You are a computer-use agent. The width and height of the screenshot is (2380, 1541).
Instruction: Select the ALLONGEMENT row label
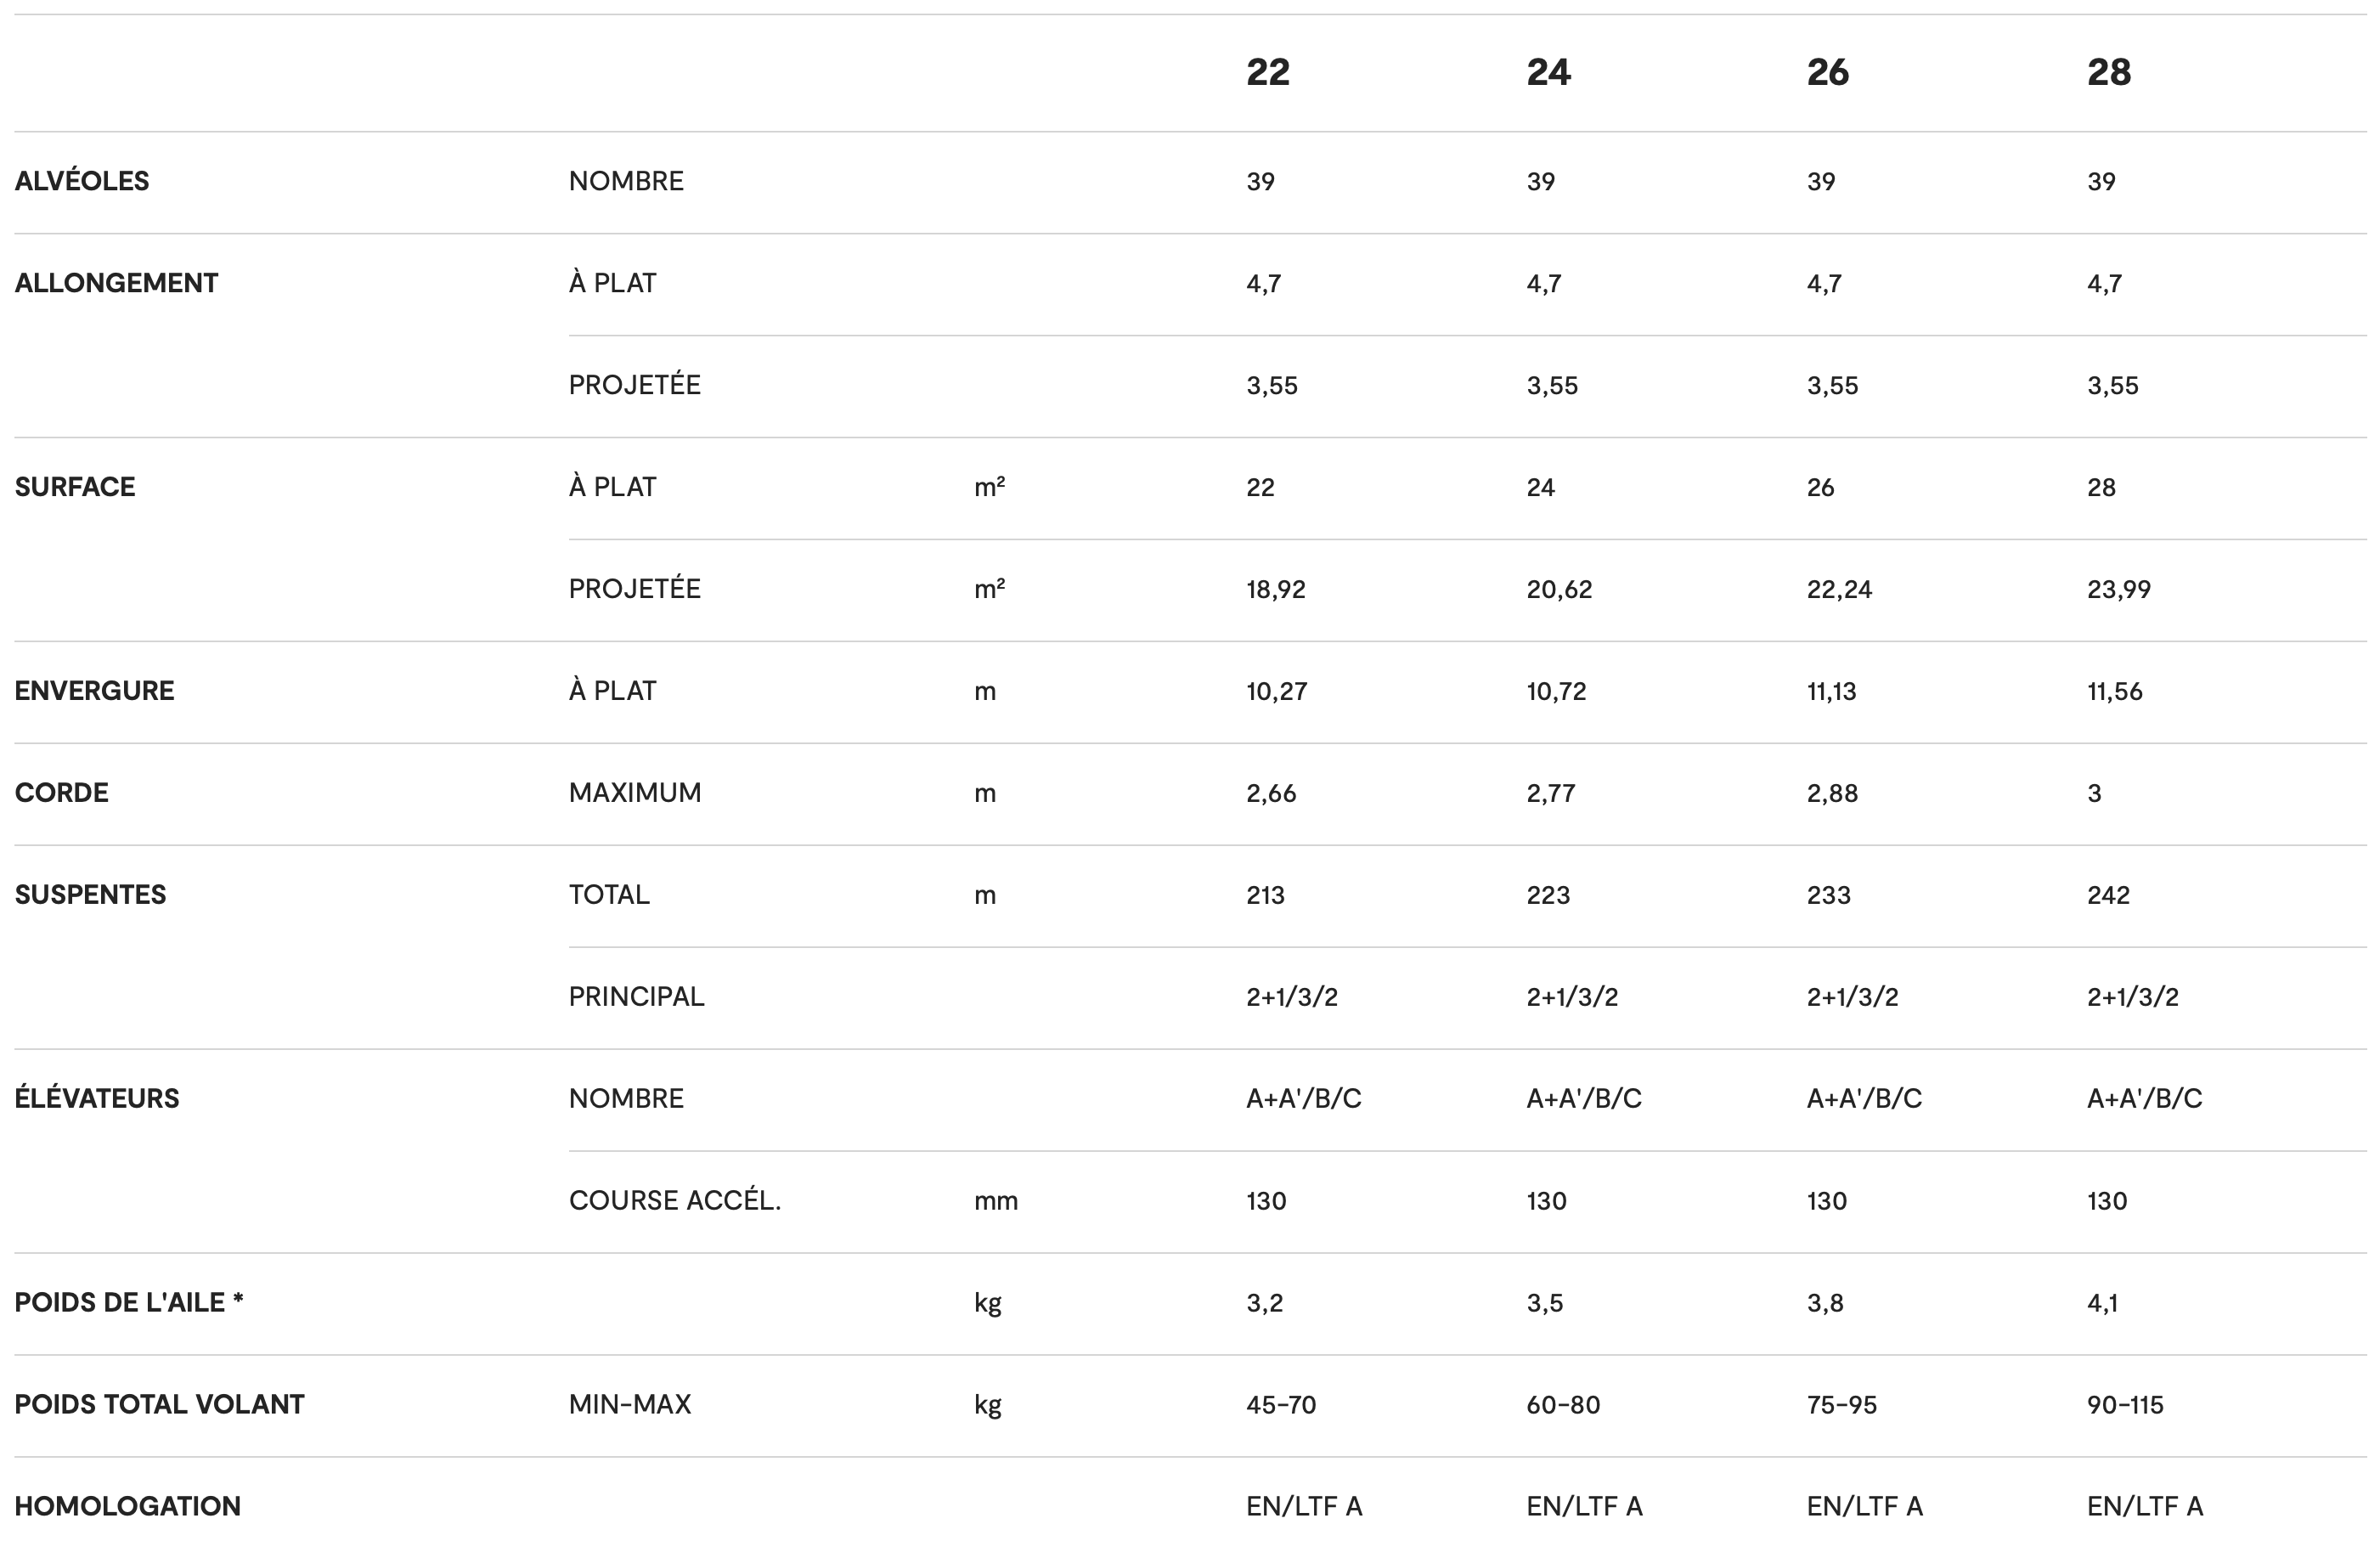(x=116, y=283)
